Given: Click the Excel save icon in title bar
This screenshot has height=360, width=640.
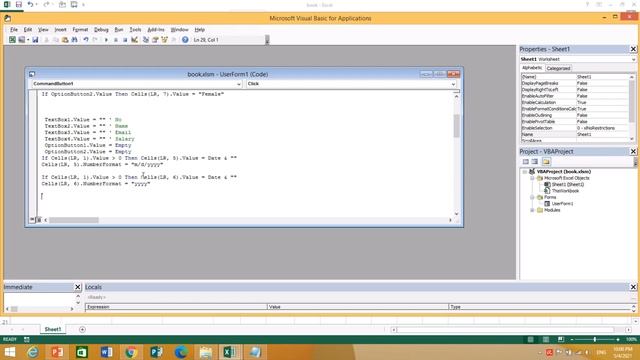Looking at the screenshot, I should [18, 4].
